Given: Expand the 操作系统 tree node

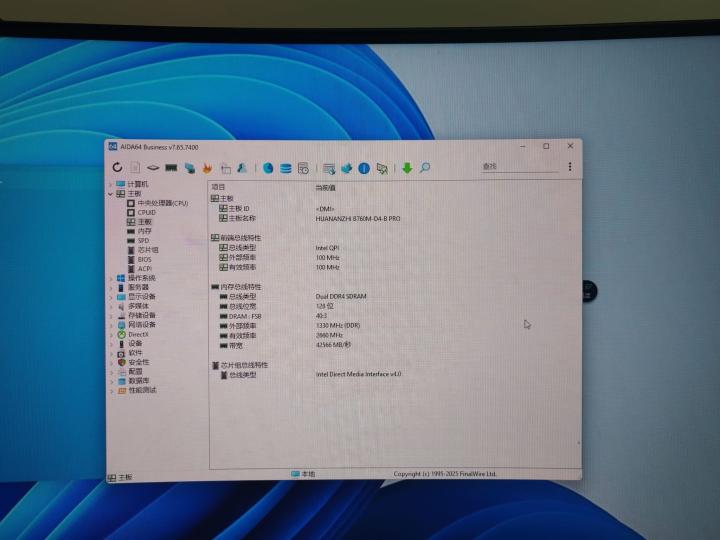Looking at the screenshot, I should (111, 278).
